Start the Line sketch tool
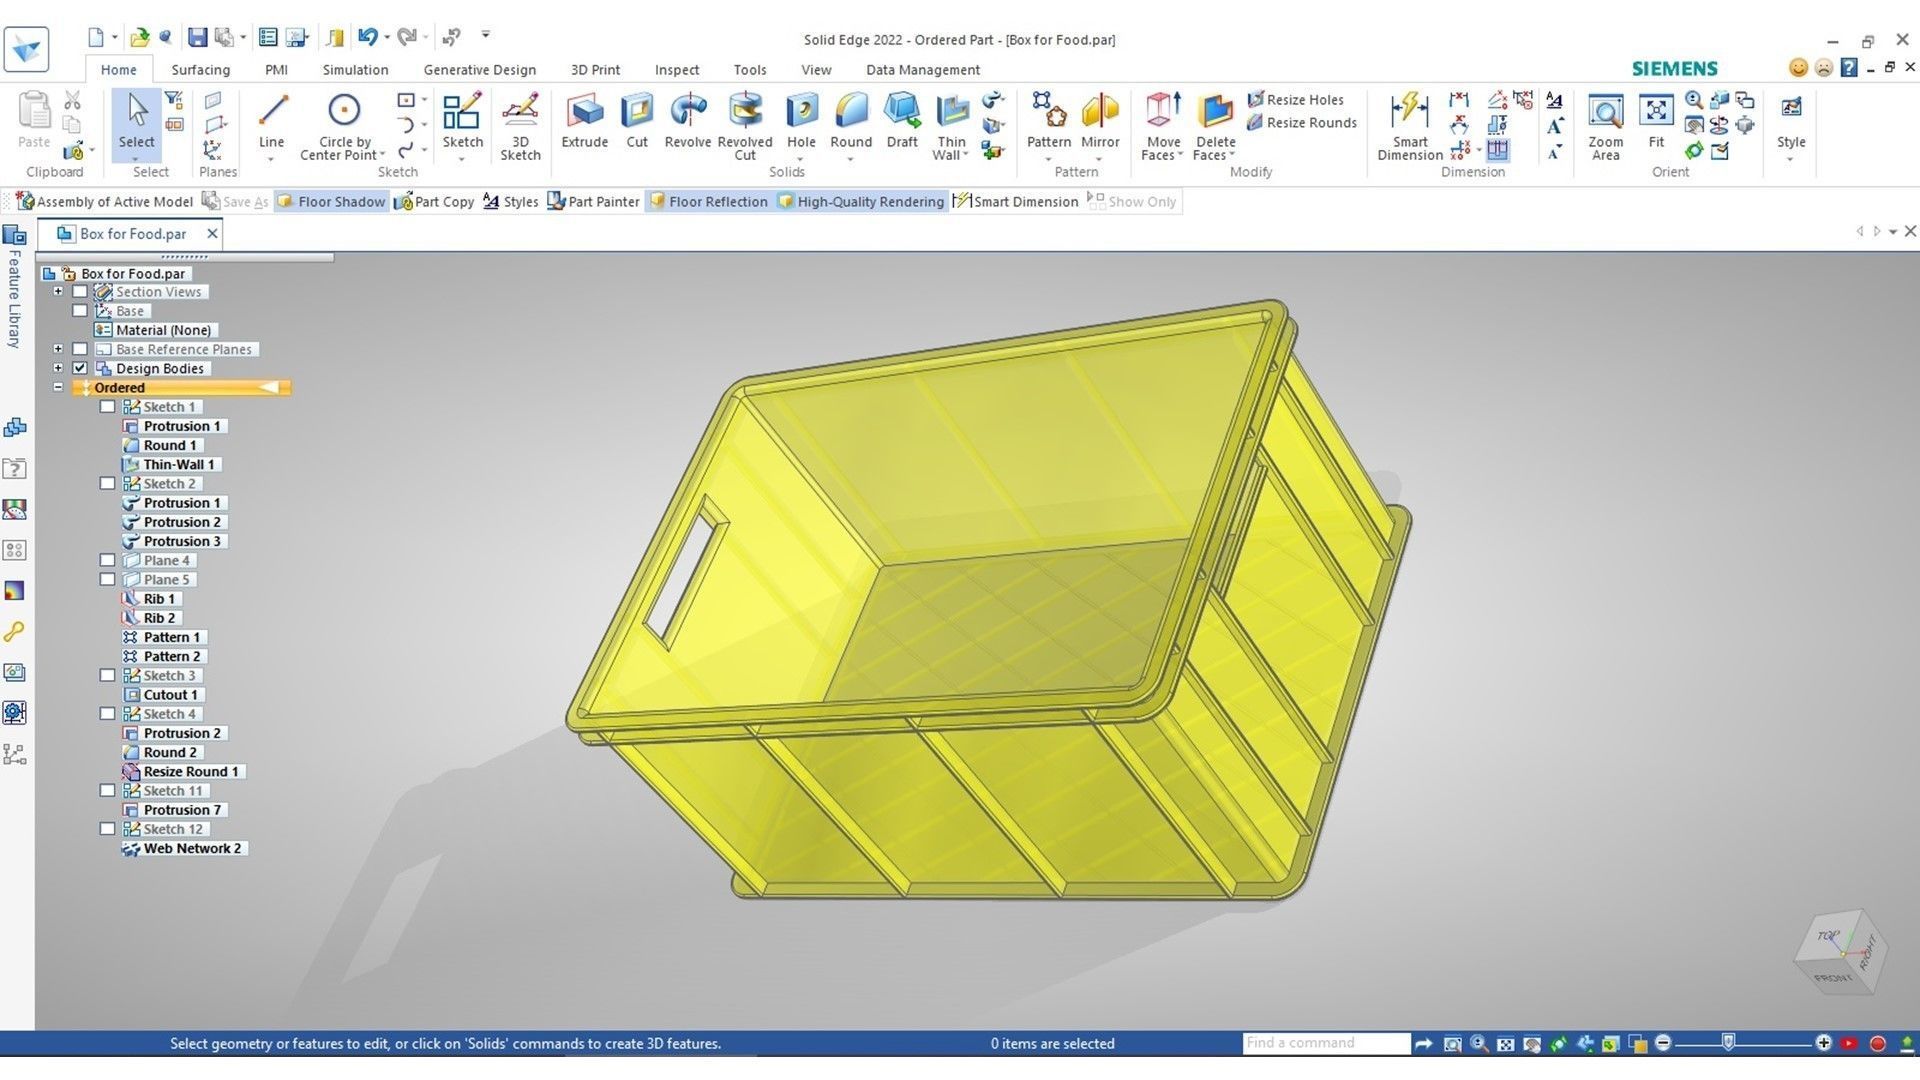Image resolution: width=1920 pixels, height=1080 pixels. point(272,121)
